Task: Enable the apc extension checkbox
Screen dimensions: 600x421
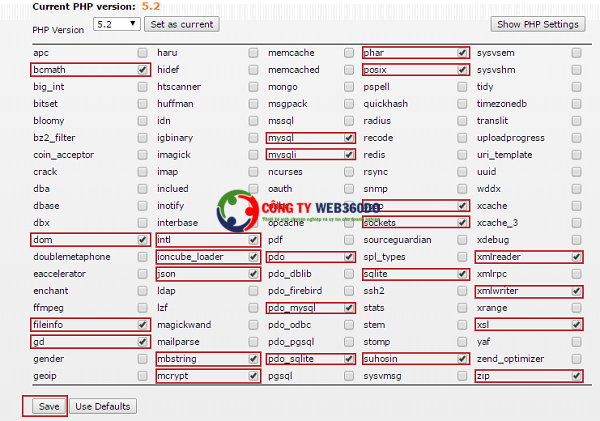Action: pyautogui.click(x=142, y=53)
